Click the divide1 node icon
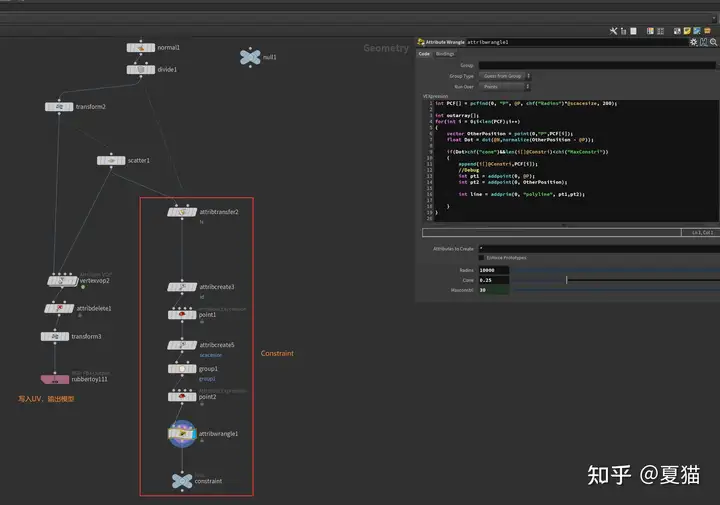Screen dimensions: 720x505 click(140, 70)
